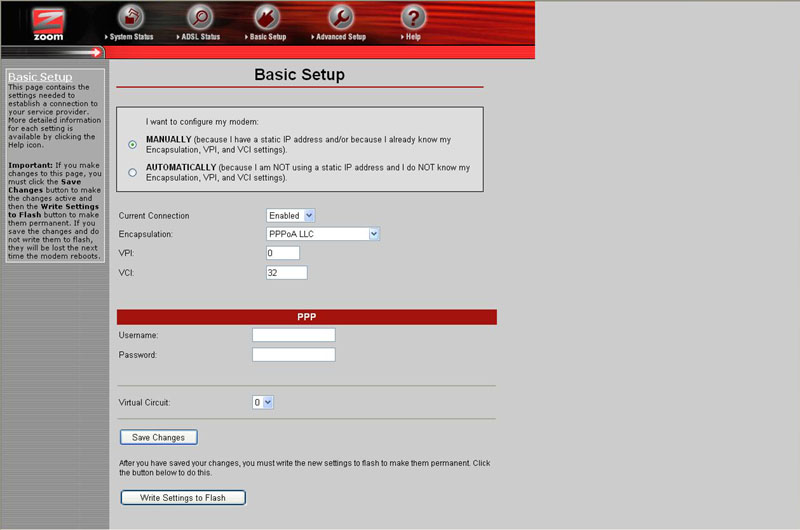Click the Basic Setup round icon
The height and width of the screenshot is (530, 800).
(x=266, y=17)
